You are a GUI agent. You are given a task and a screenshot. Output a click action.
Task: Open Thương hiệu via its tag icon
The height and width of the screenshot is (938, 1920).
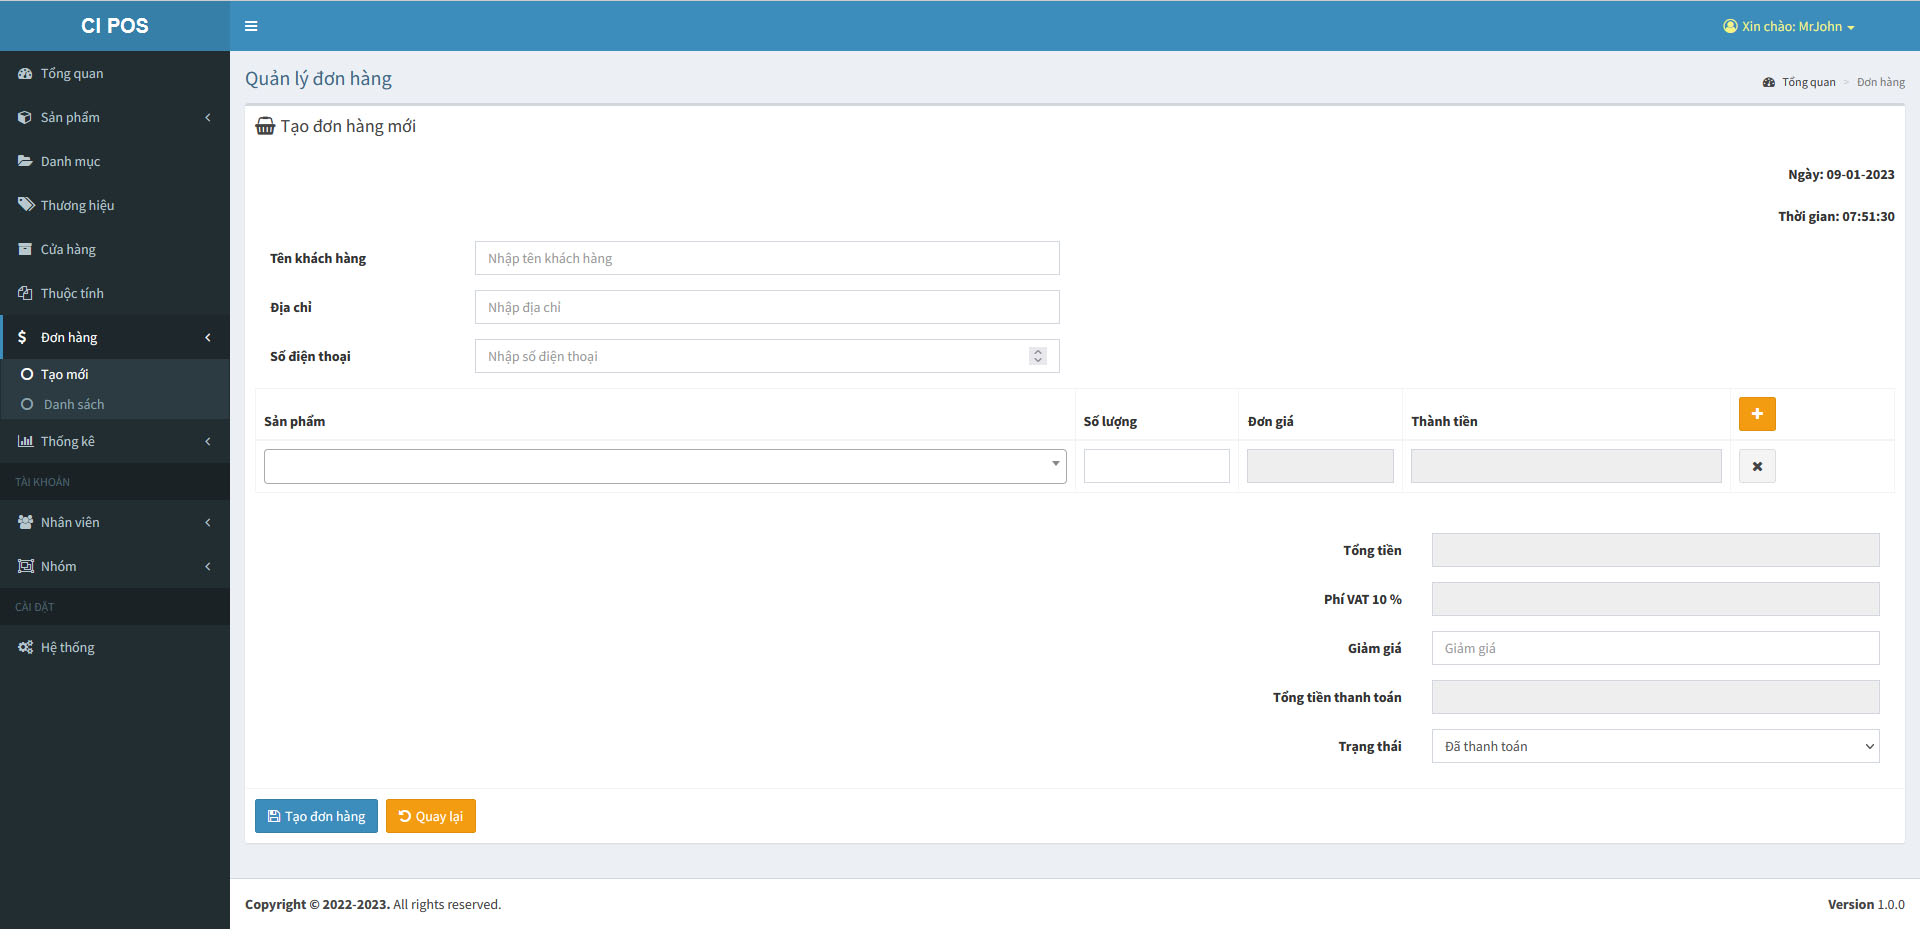24,204
